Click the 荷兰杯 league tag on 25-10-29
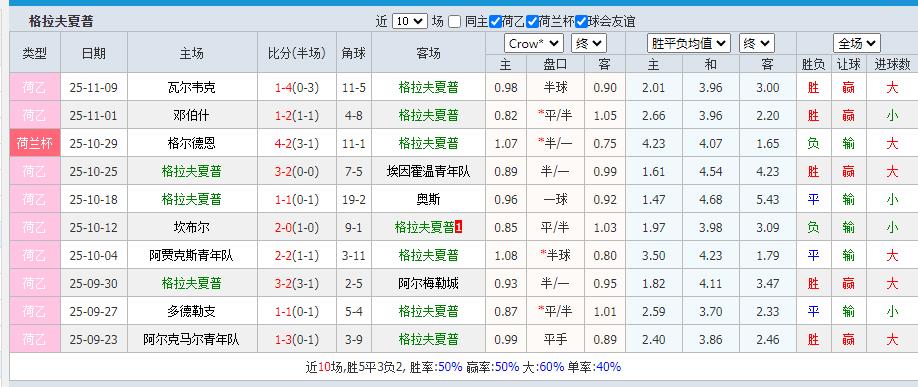Image resolution: width=918 pixels, height=387 pixels. click(x=35, y=143)
